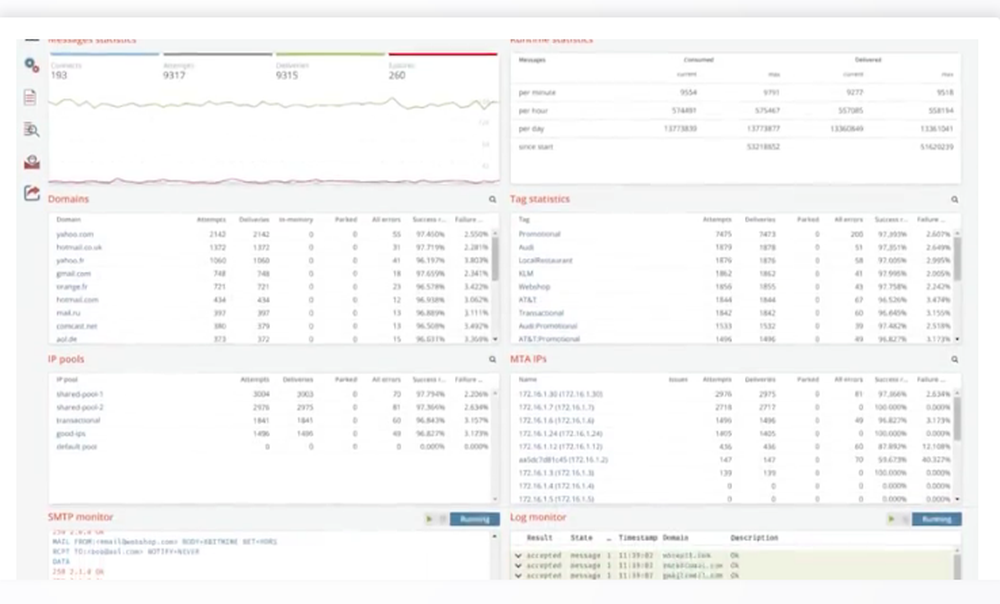Sort Domains table by Domain column header
1000x604 pixels.
click(68, 219)
